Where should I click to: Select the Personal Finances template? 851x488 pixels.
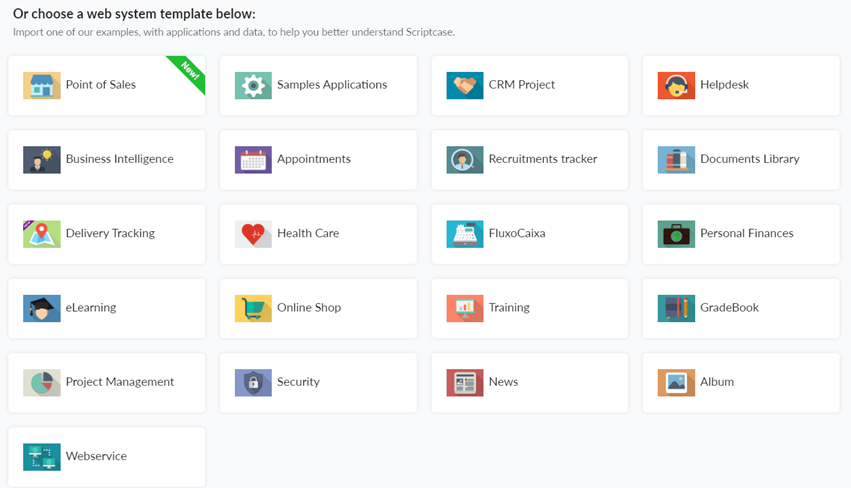(x=746, y=233)
